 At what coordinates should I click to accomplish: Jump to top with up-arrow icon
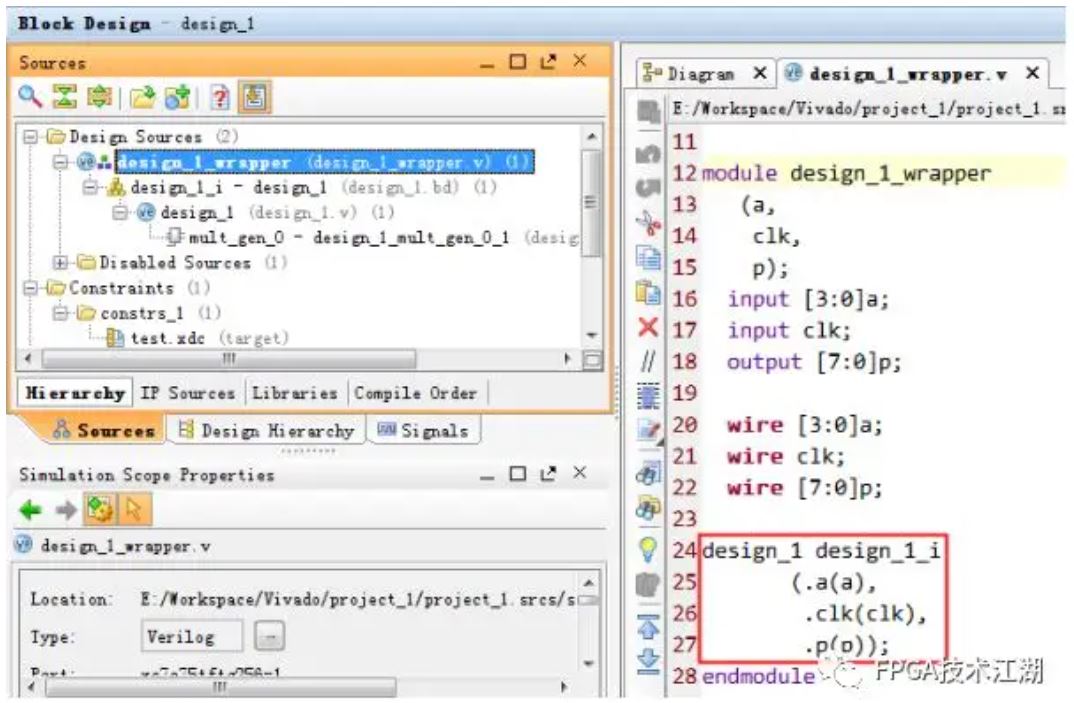pyautogui.click(x=648, y=628)
